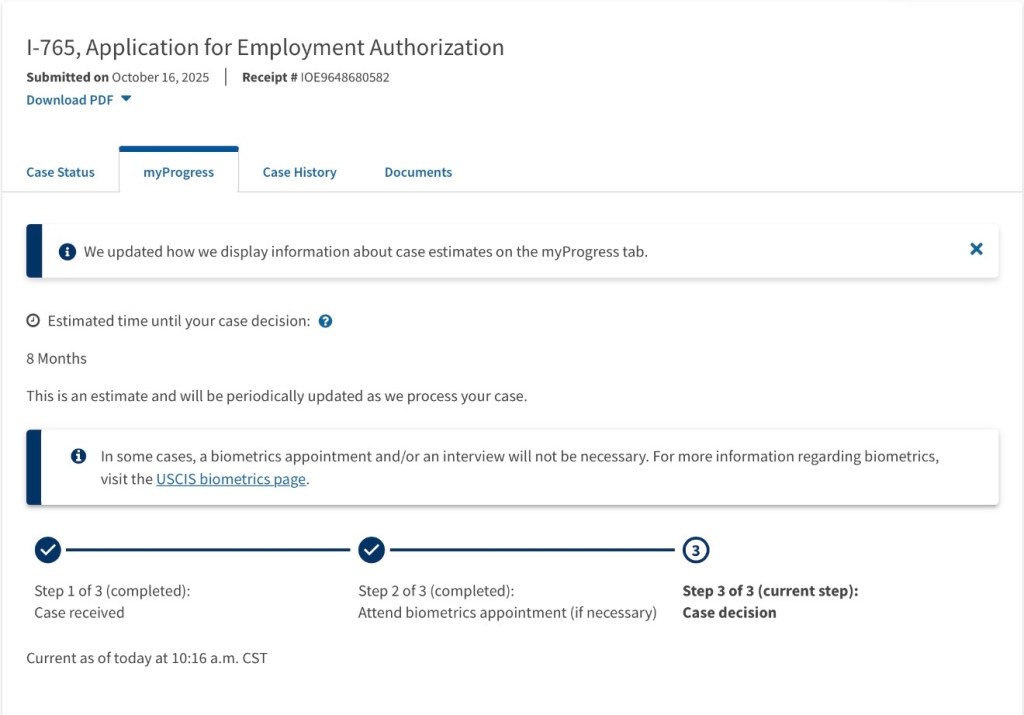Click the Case received step label
The image size is (1024, 715).
(79, 613)
